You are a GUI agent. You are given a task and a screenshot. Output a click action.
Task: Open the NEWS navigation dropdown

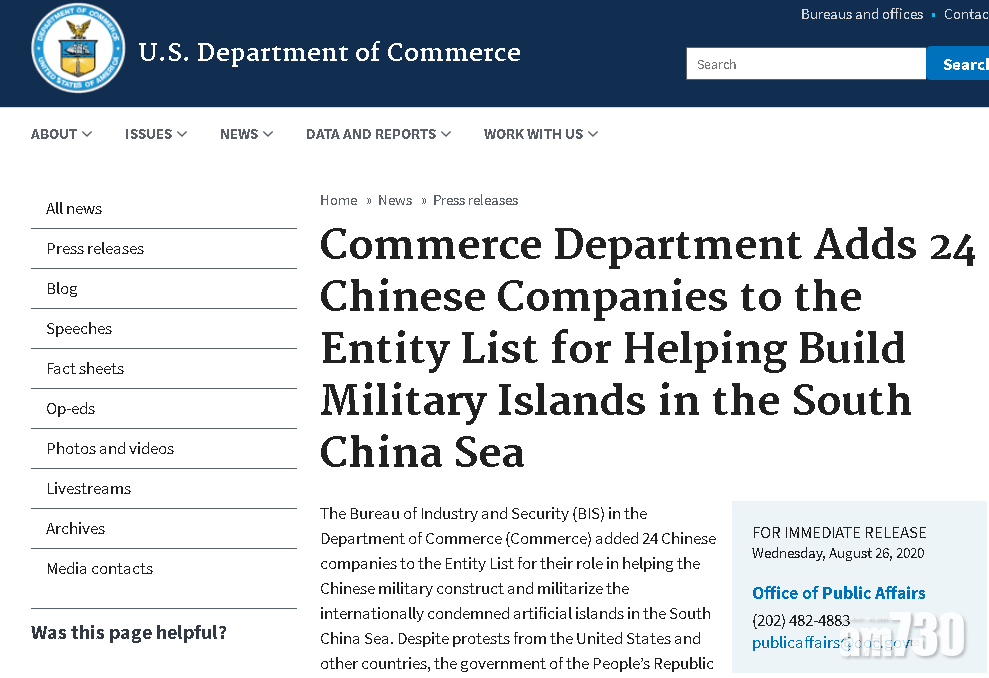(246, 134)
